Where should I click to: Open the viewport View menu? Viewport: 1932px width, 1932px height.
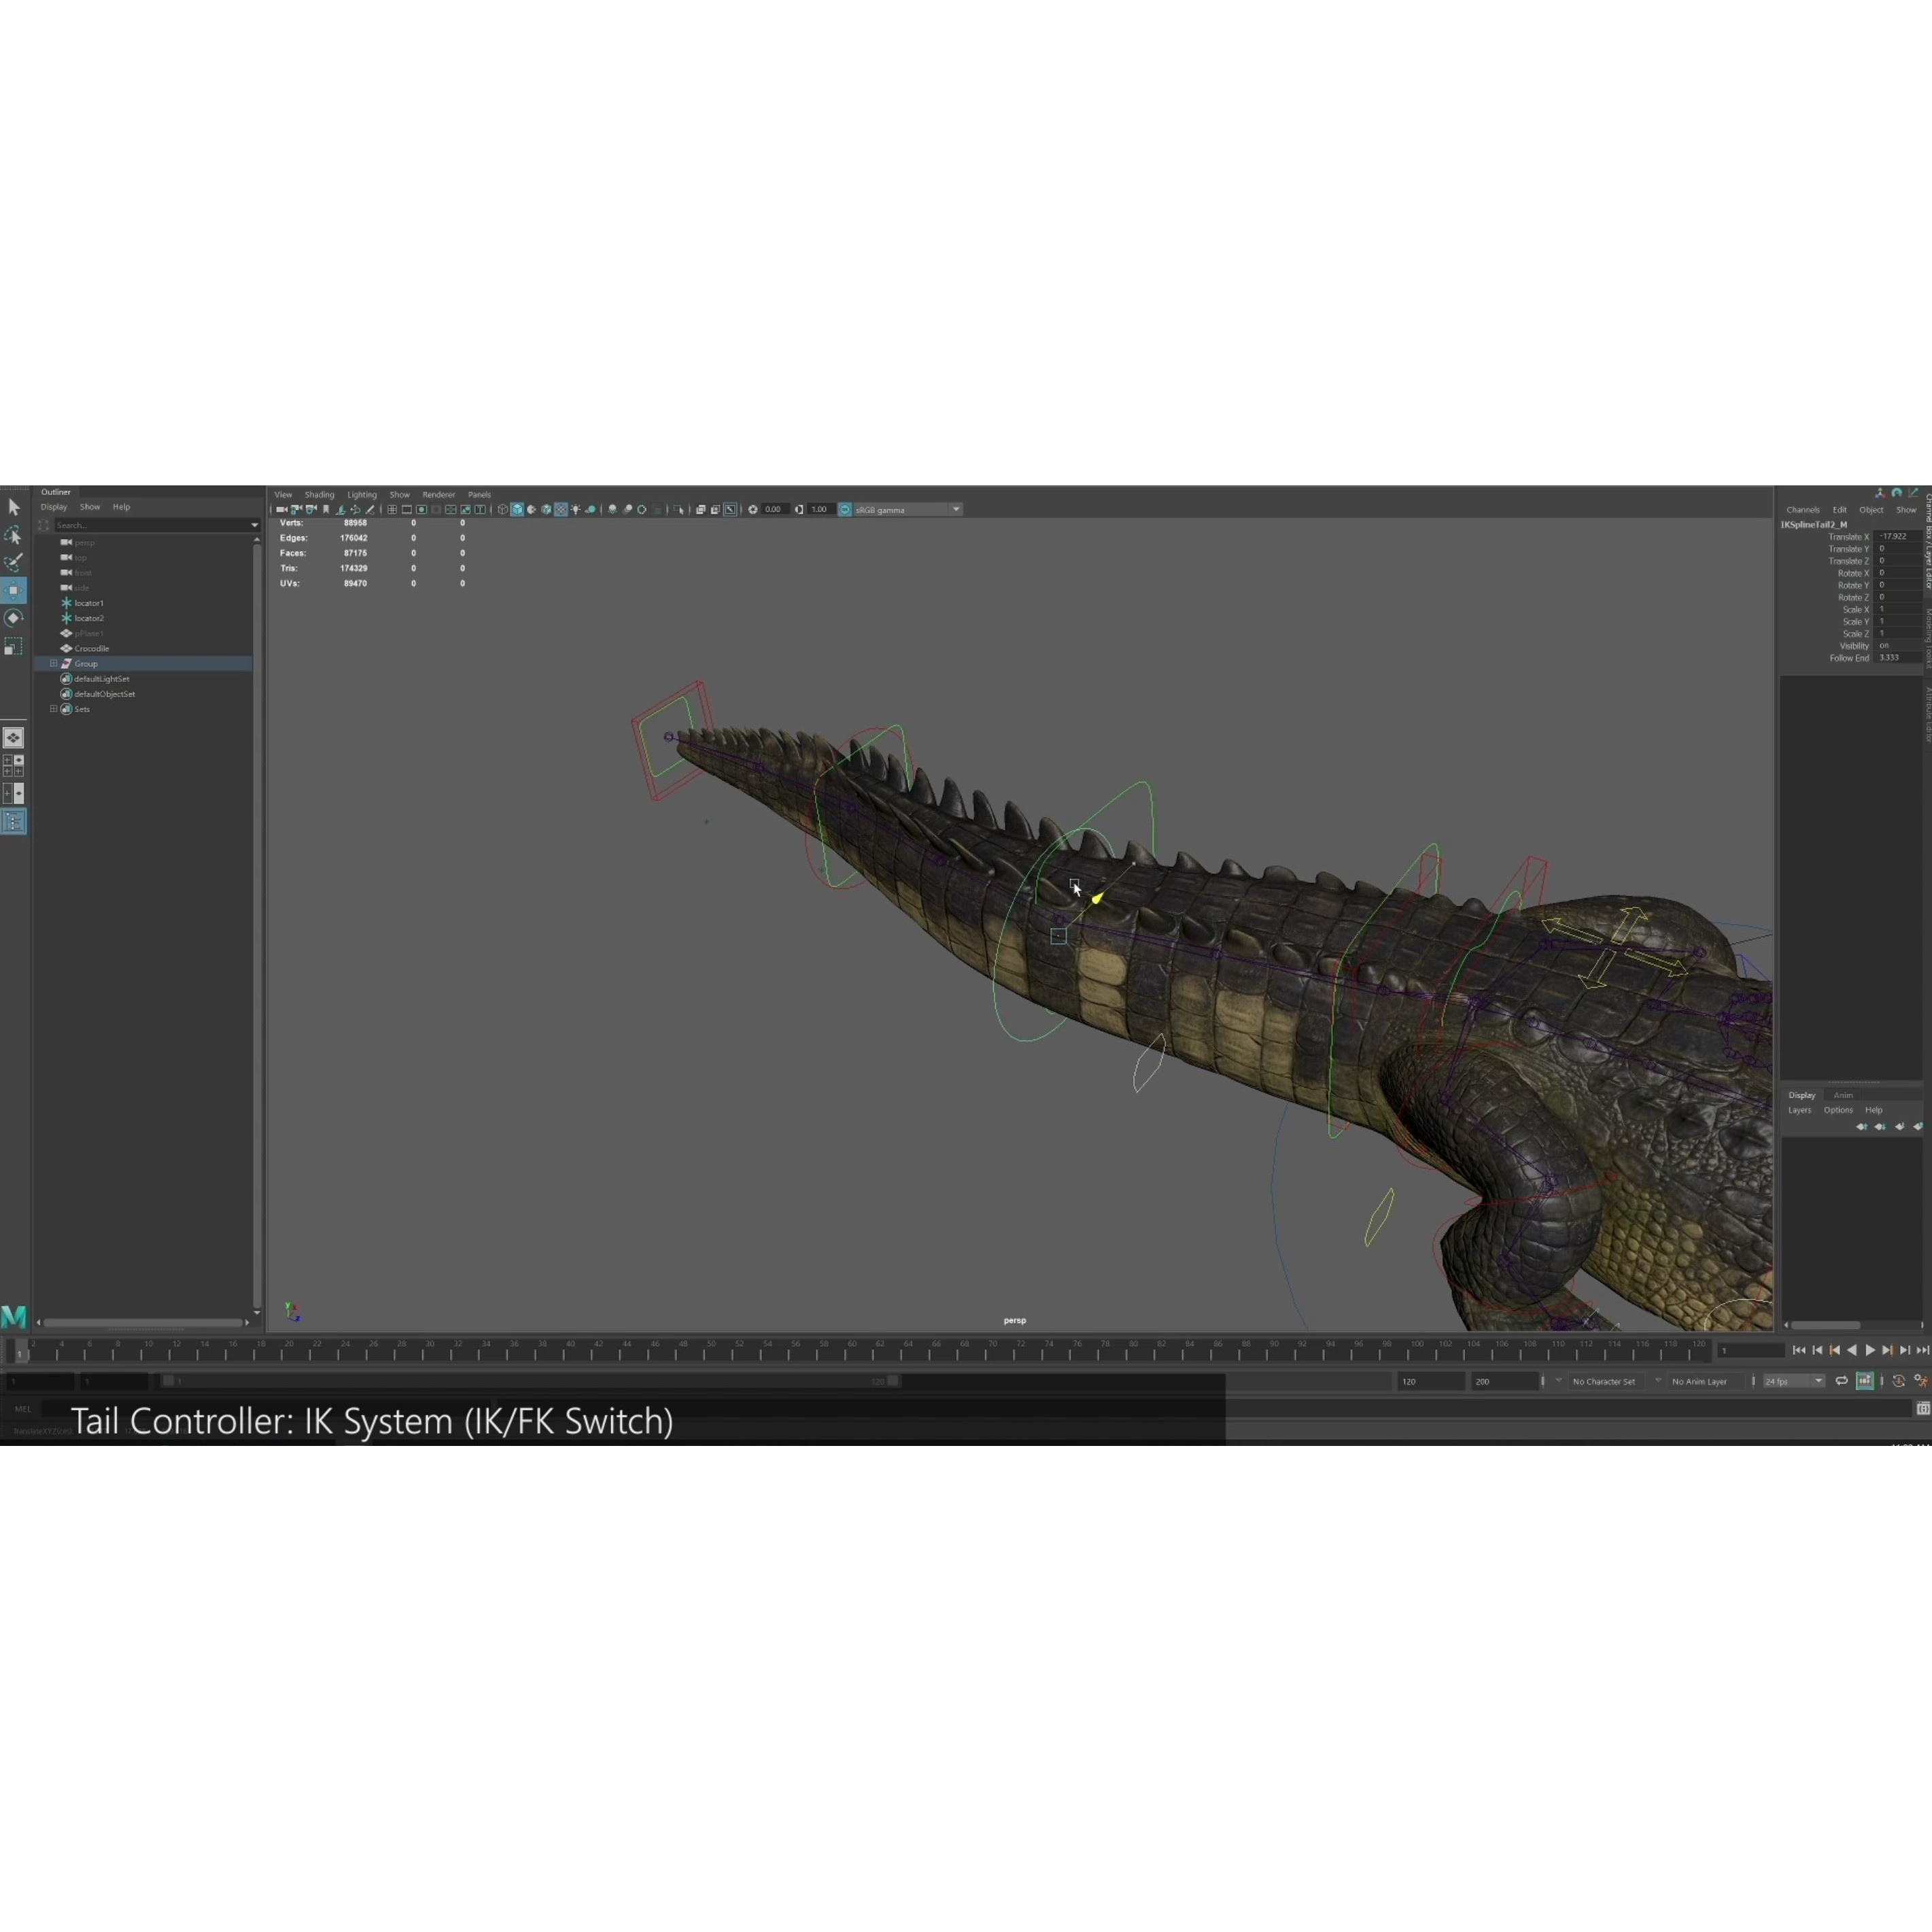(283, 494)
